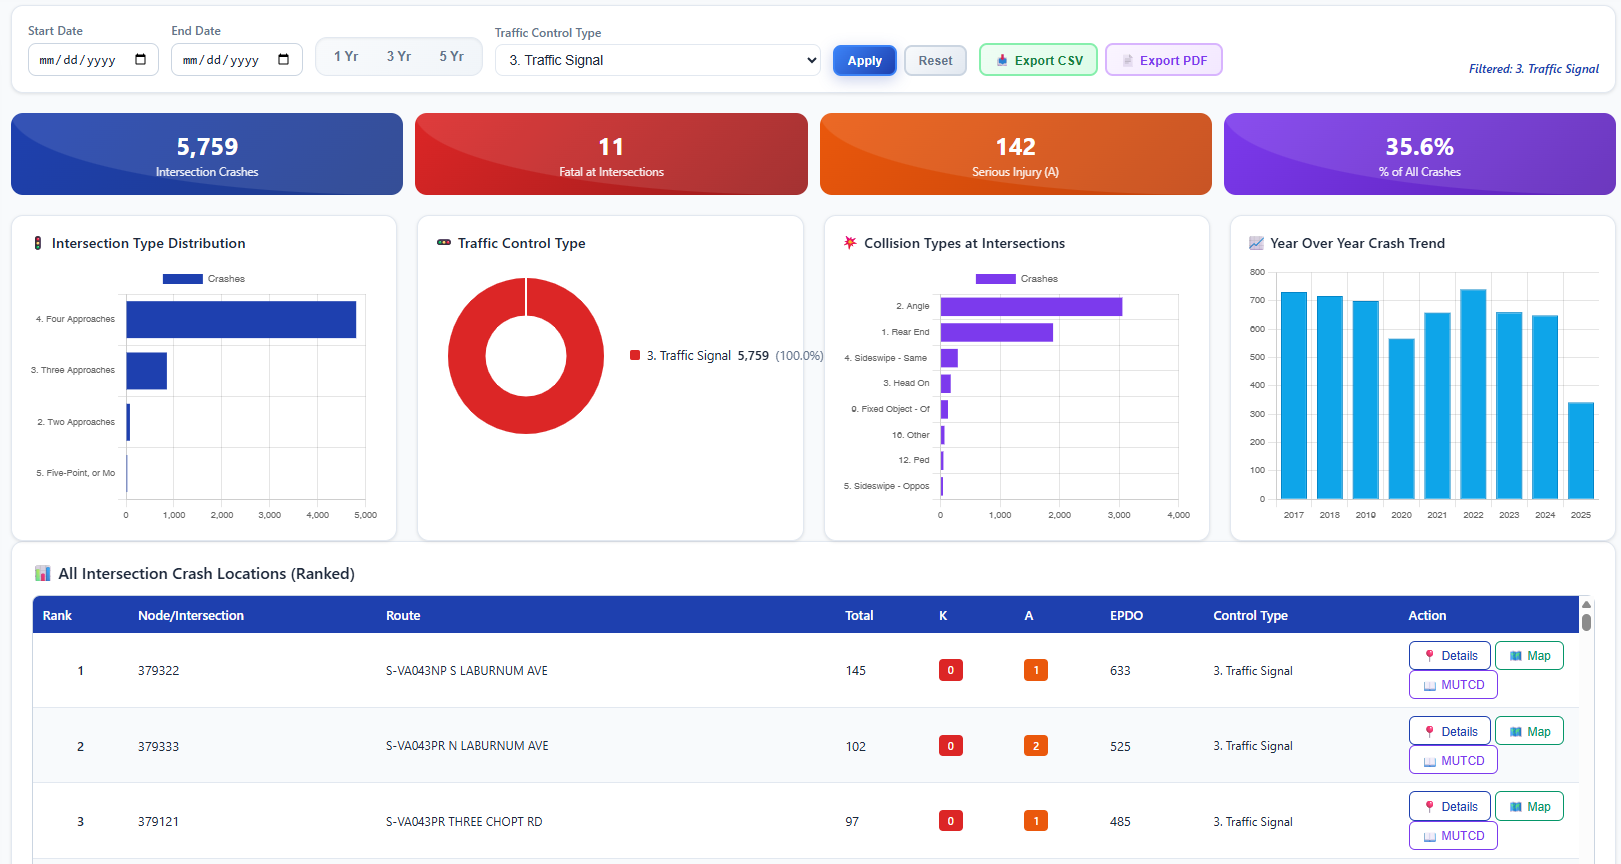Open the End Date calendar picker icon
Viewport: 1621px width, 864px height.
pyautogui.click(x=283, y=60)
